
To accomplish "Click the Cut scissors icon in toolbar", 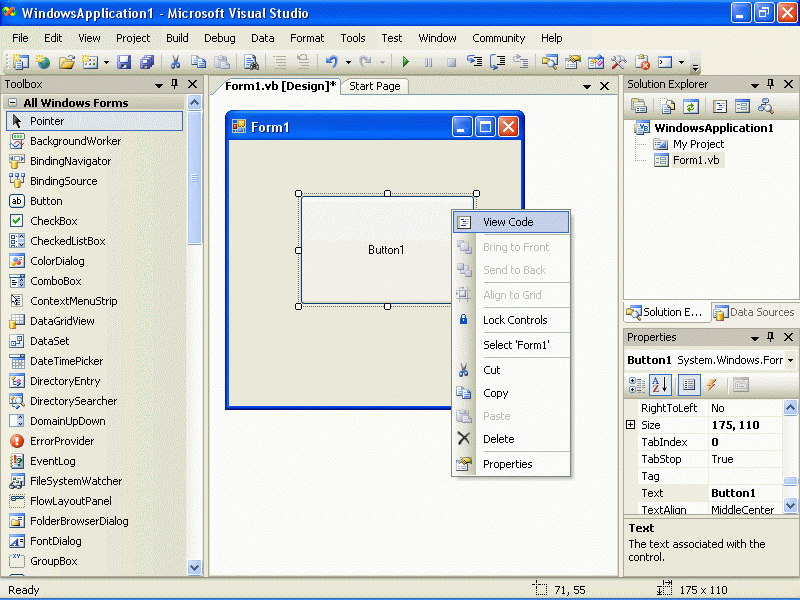I will (175, 62).
